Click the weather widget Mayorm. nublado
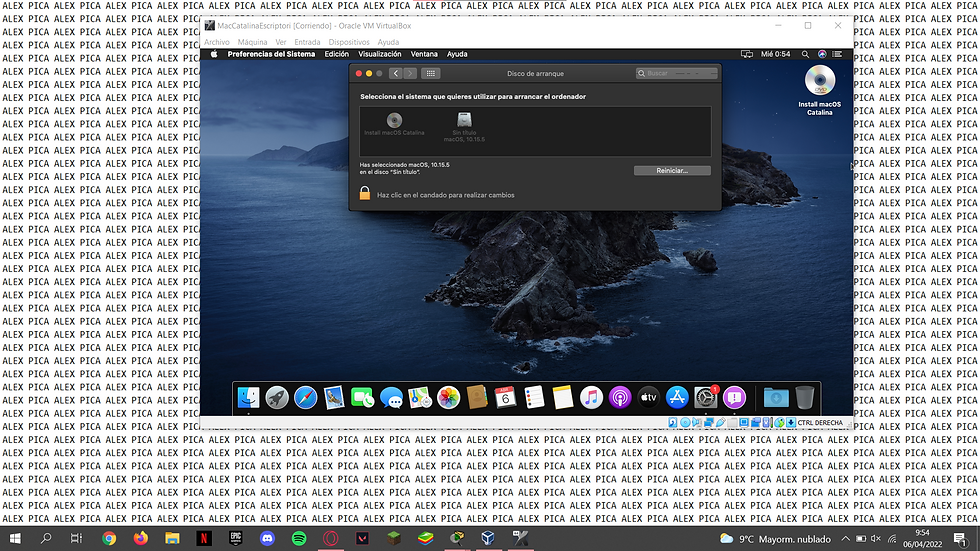Image resolution: width=980 pixels, height=551 pixels. pyautogui.click(x=775, y=539)
